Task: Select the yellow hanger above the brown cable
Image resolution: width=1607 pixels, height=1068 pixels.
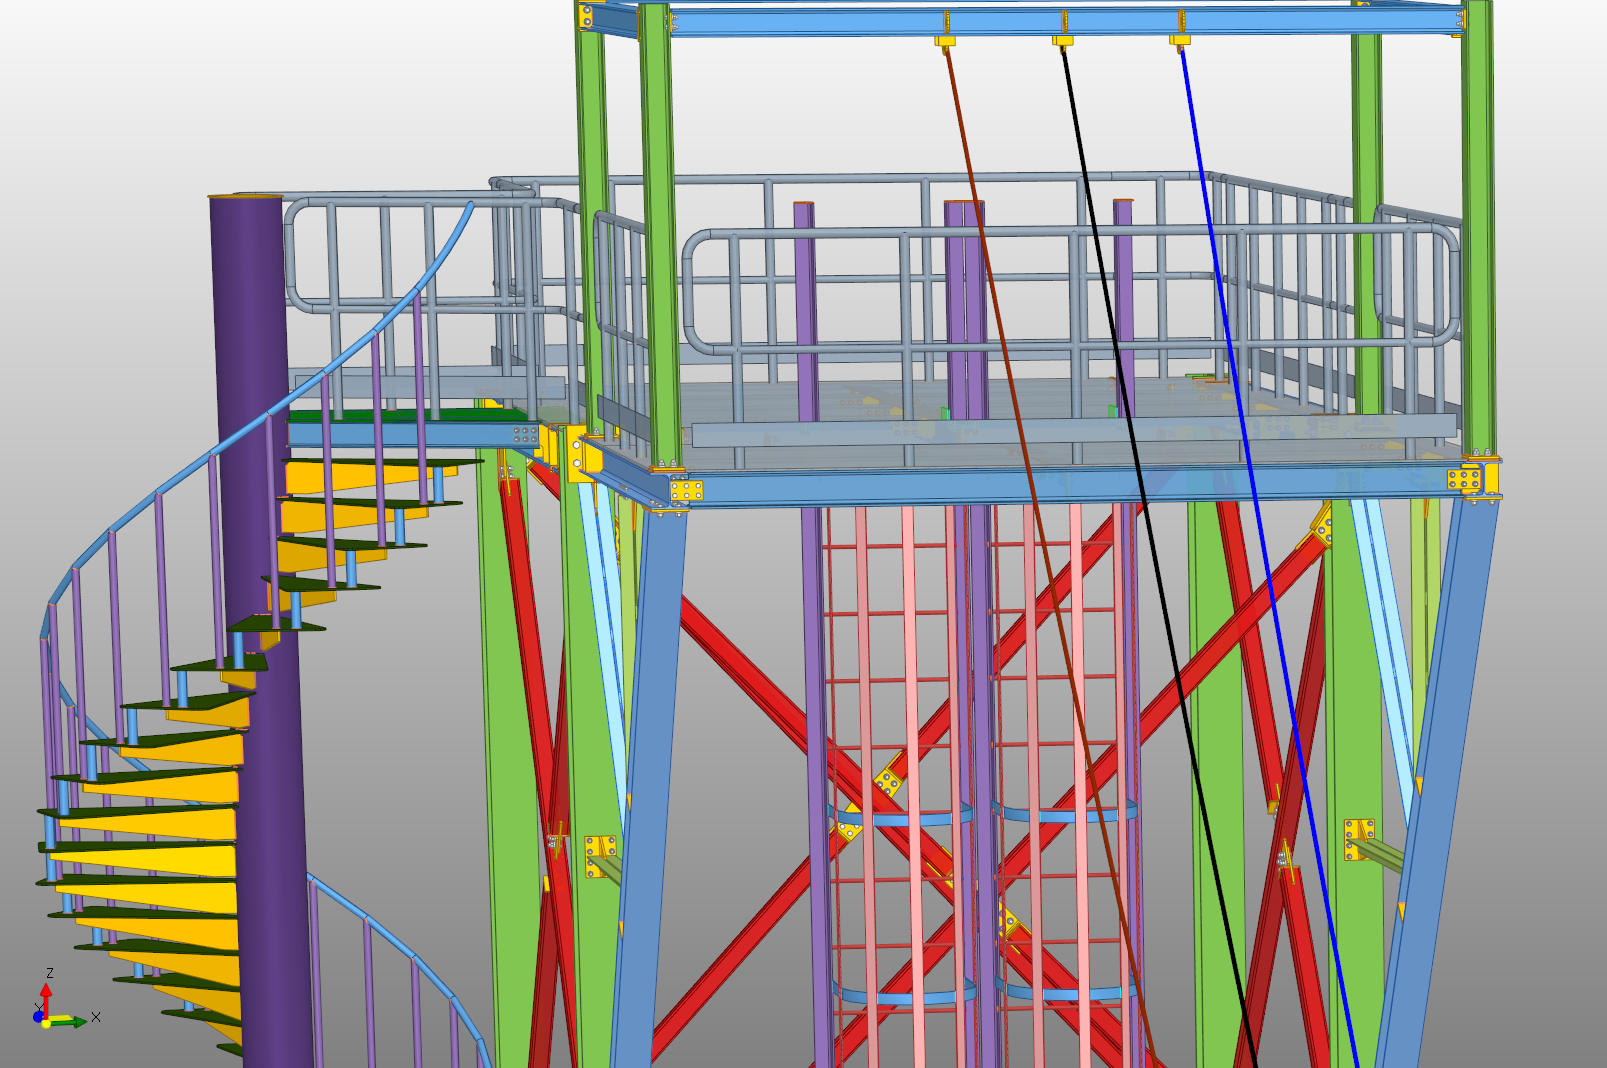Action: 945,40
